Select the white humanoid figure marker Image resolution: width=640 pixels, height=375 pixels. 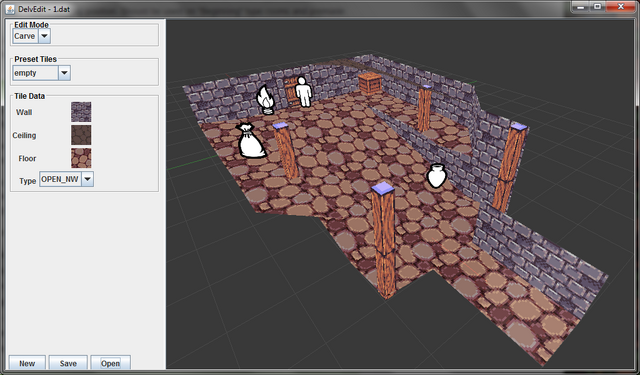[303, 92]
